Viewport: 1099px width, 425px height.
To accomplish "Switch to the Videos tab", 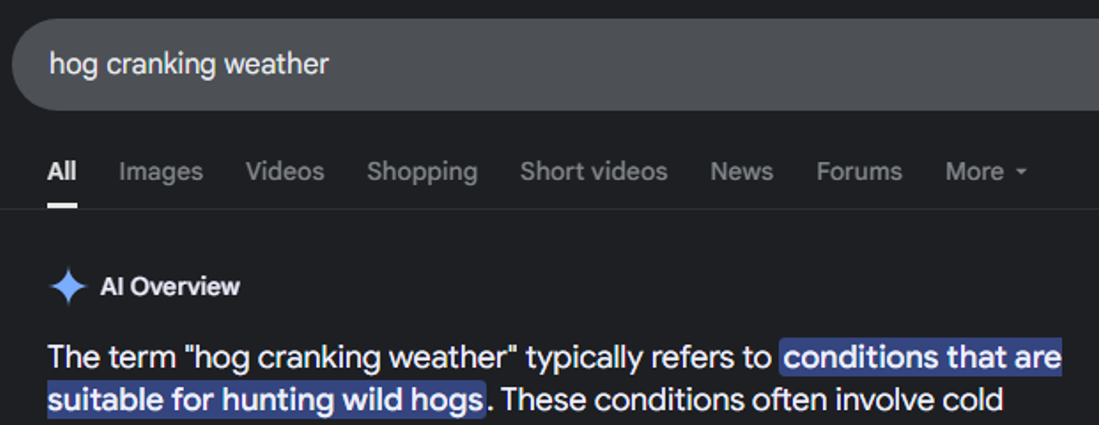I will 285,172.
